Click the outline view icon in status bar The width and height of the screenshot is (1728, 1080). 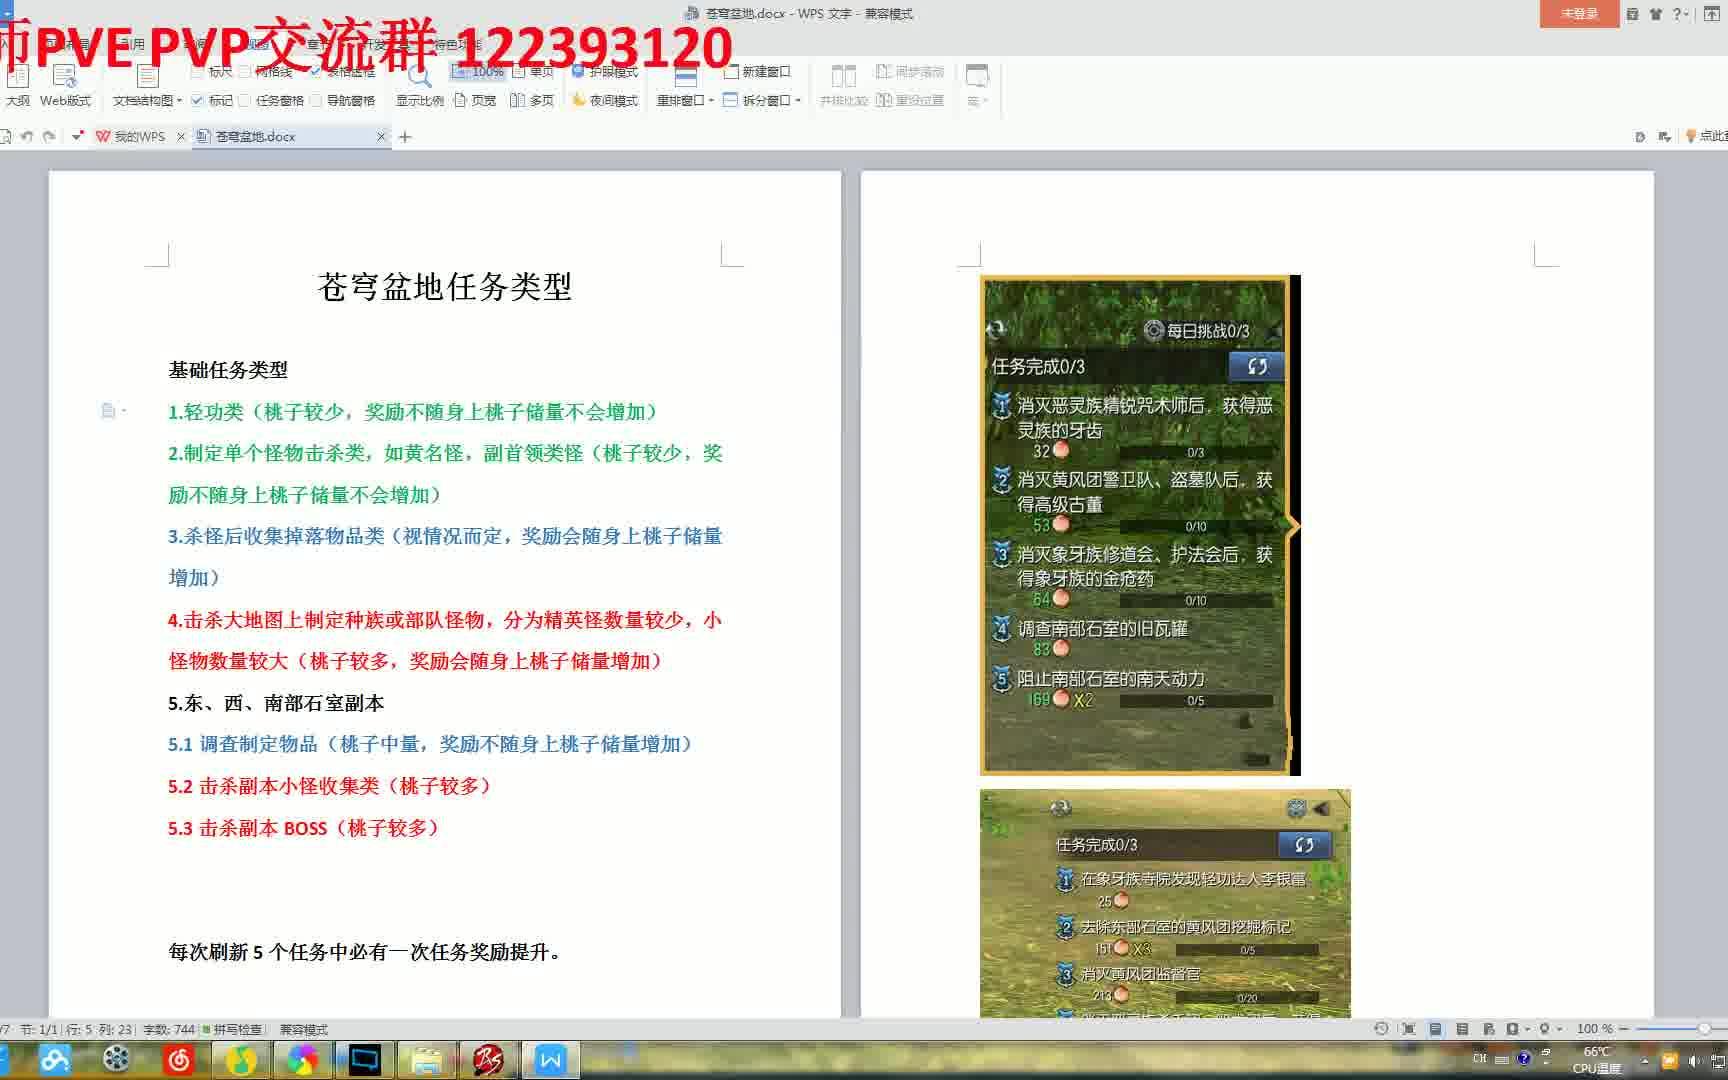1462,1029
